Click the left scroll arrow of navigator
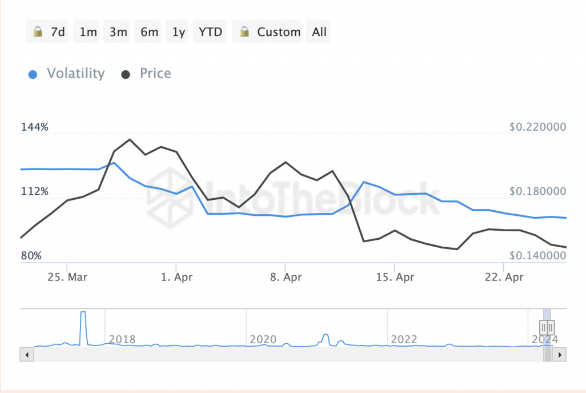The image size is (586, 393). click(27, 355)
